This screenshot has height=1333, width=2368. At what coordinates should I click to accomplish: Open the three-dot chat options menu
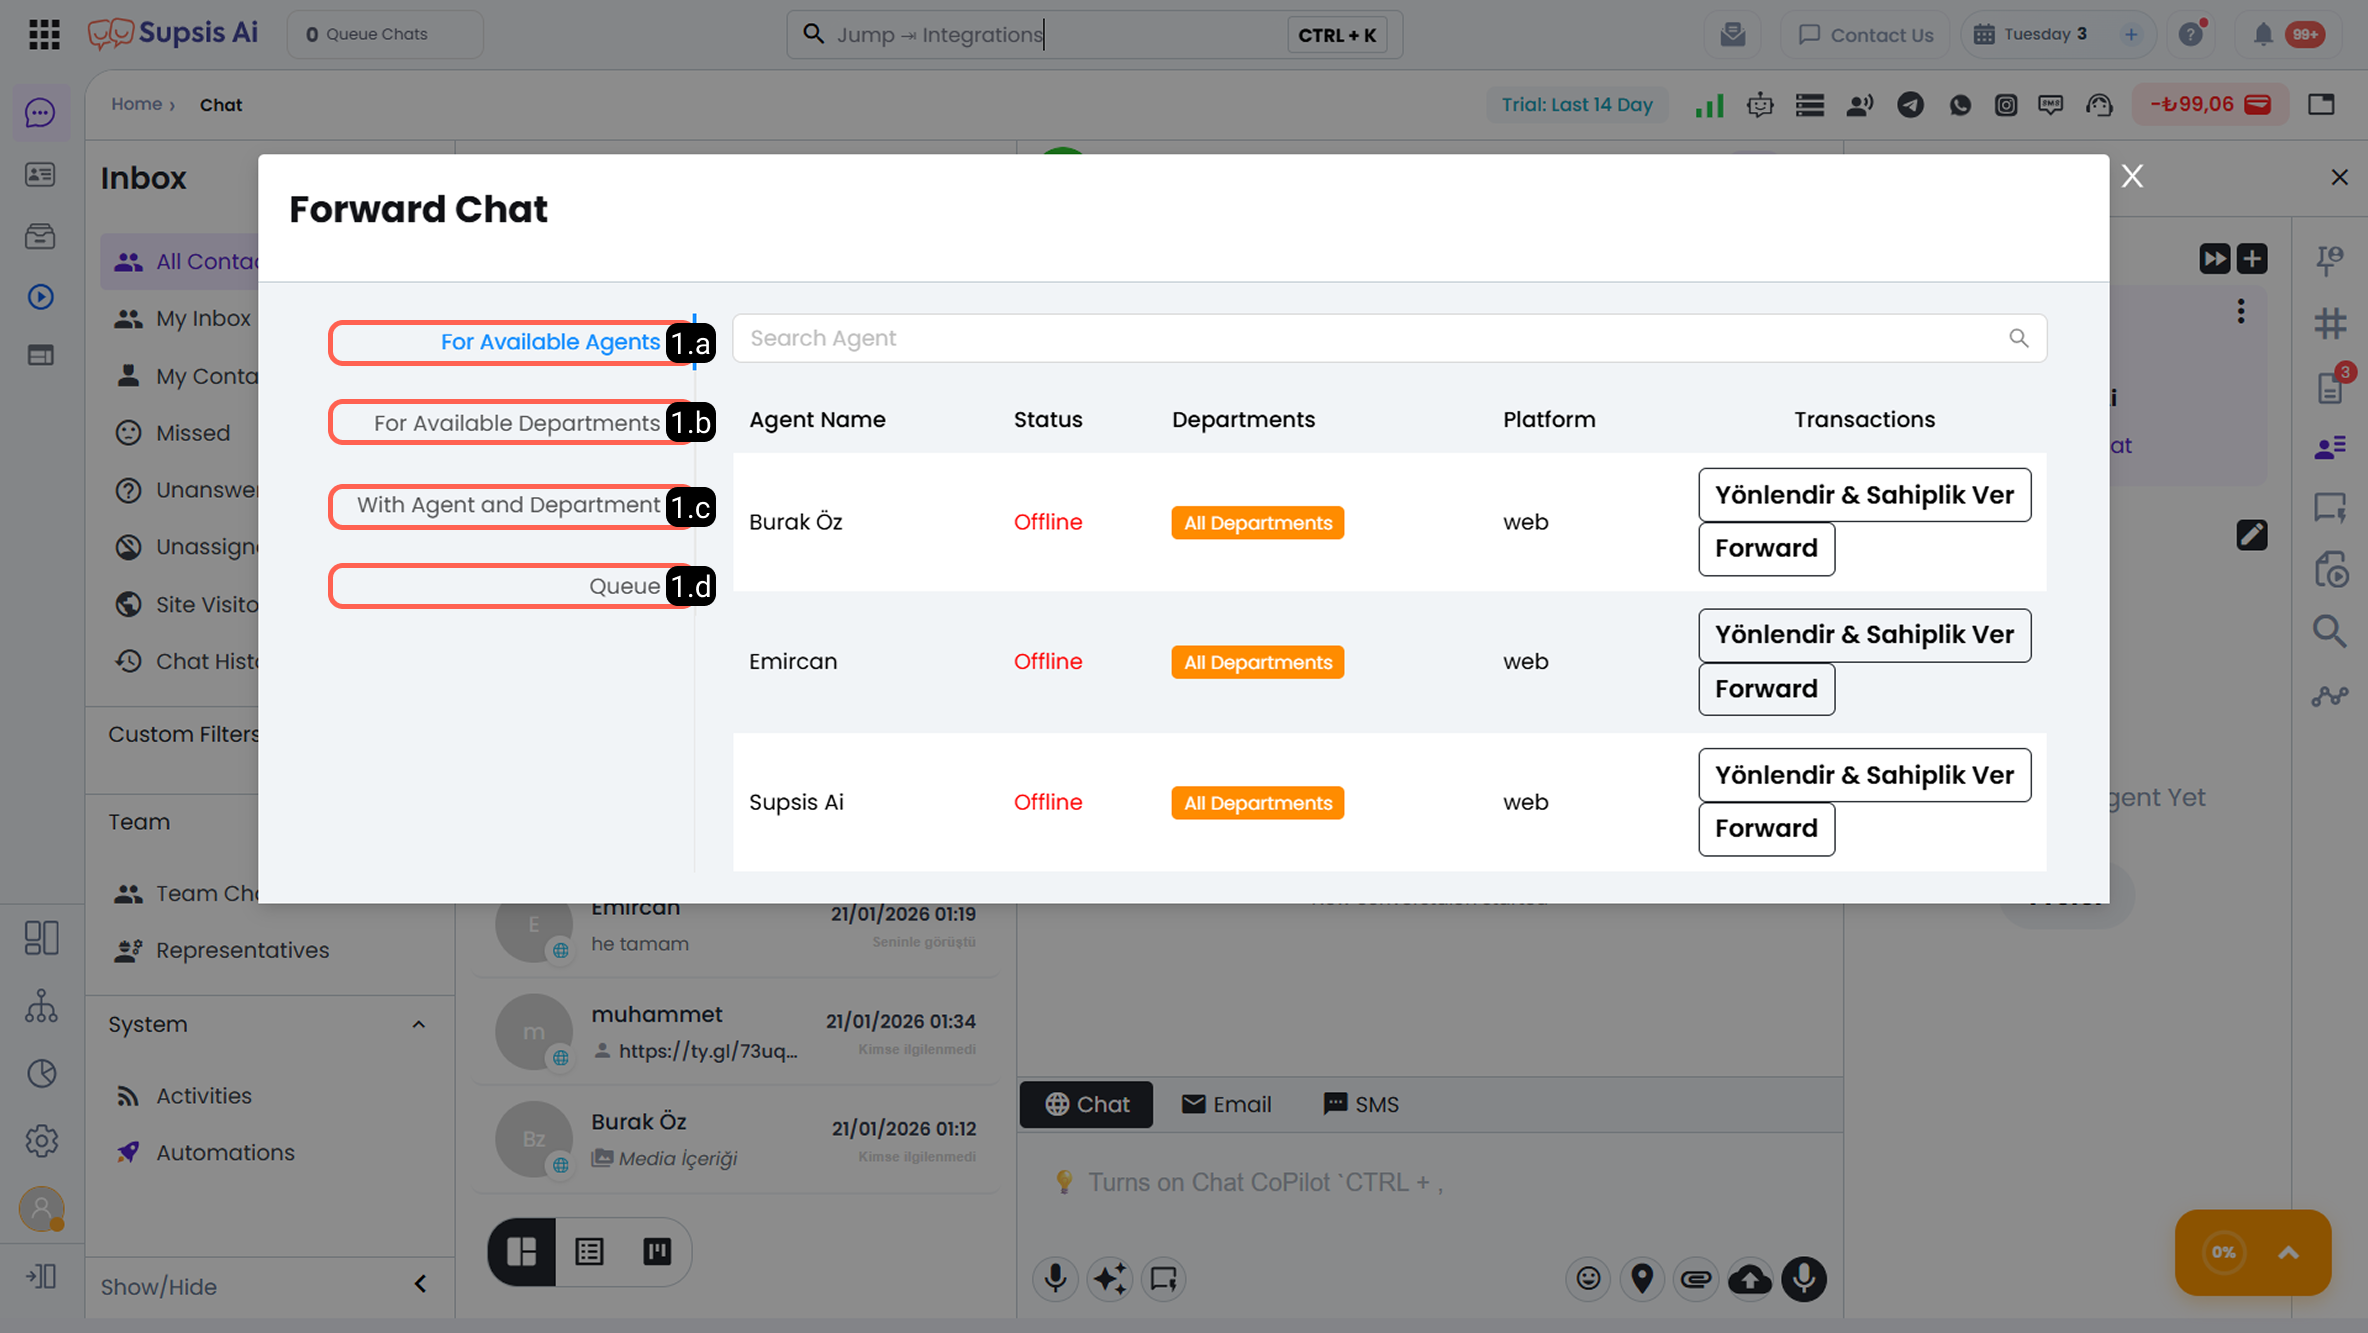click(x=2241, y=312)
